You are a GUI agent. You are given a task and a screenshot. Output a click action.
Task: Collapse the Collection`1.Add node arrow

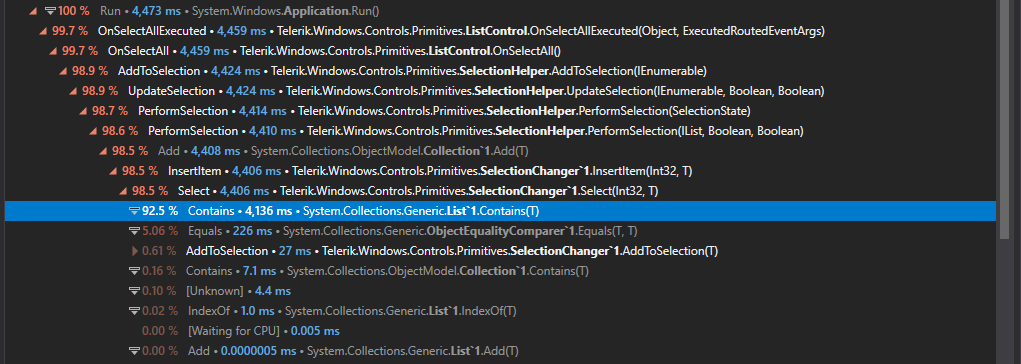102,151
